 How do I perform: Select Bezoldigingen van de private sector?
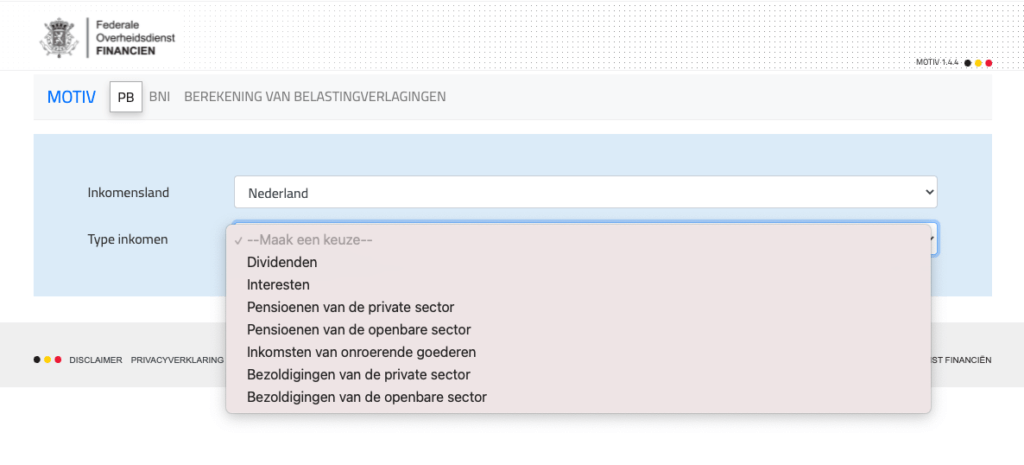click(x=358, y=374)
